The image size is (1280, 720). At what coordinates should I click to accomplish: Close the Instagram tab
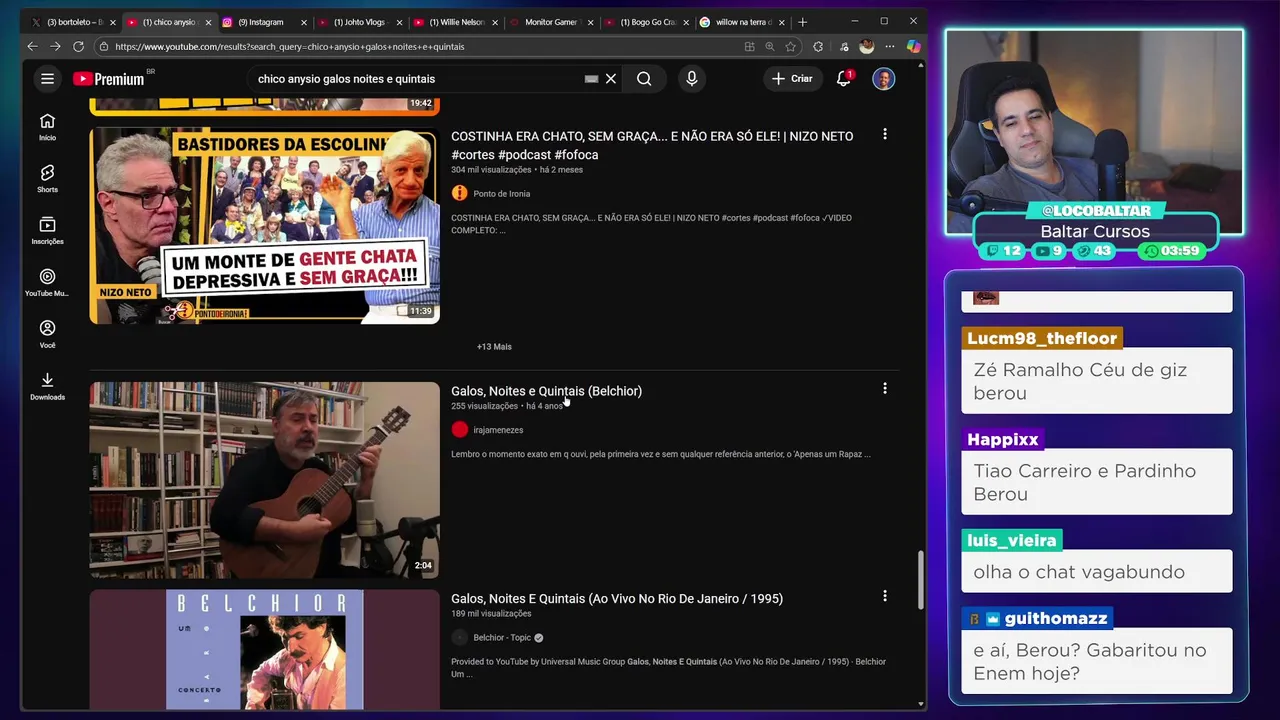coord(304,22)
